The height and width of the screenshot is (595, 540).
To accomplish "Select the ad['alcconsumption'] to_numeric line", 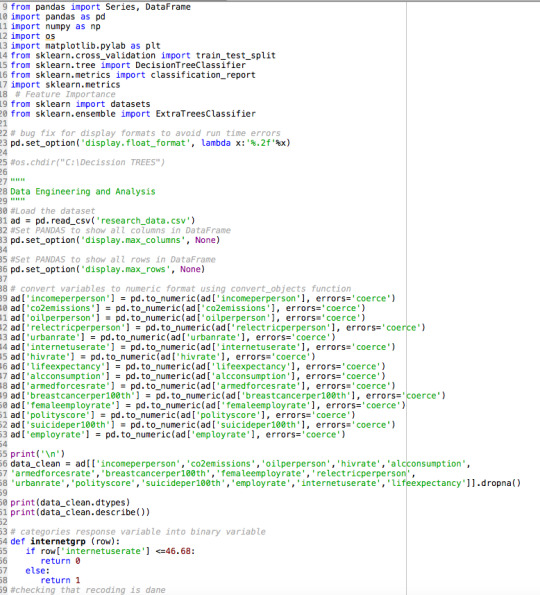I will click(x=198, y=376).
